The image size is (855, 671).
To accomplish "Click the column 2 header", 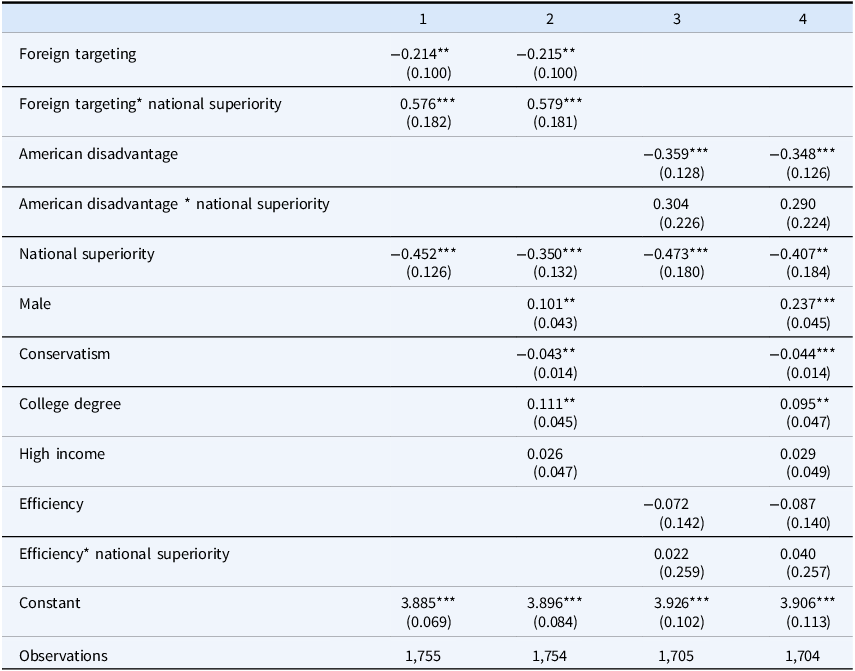I will point(550,19).
